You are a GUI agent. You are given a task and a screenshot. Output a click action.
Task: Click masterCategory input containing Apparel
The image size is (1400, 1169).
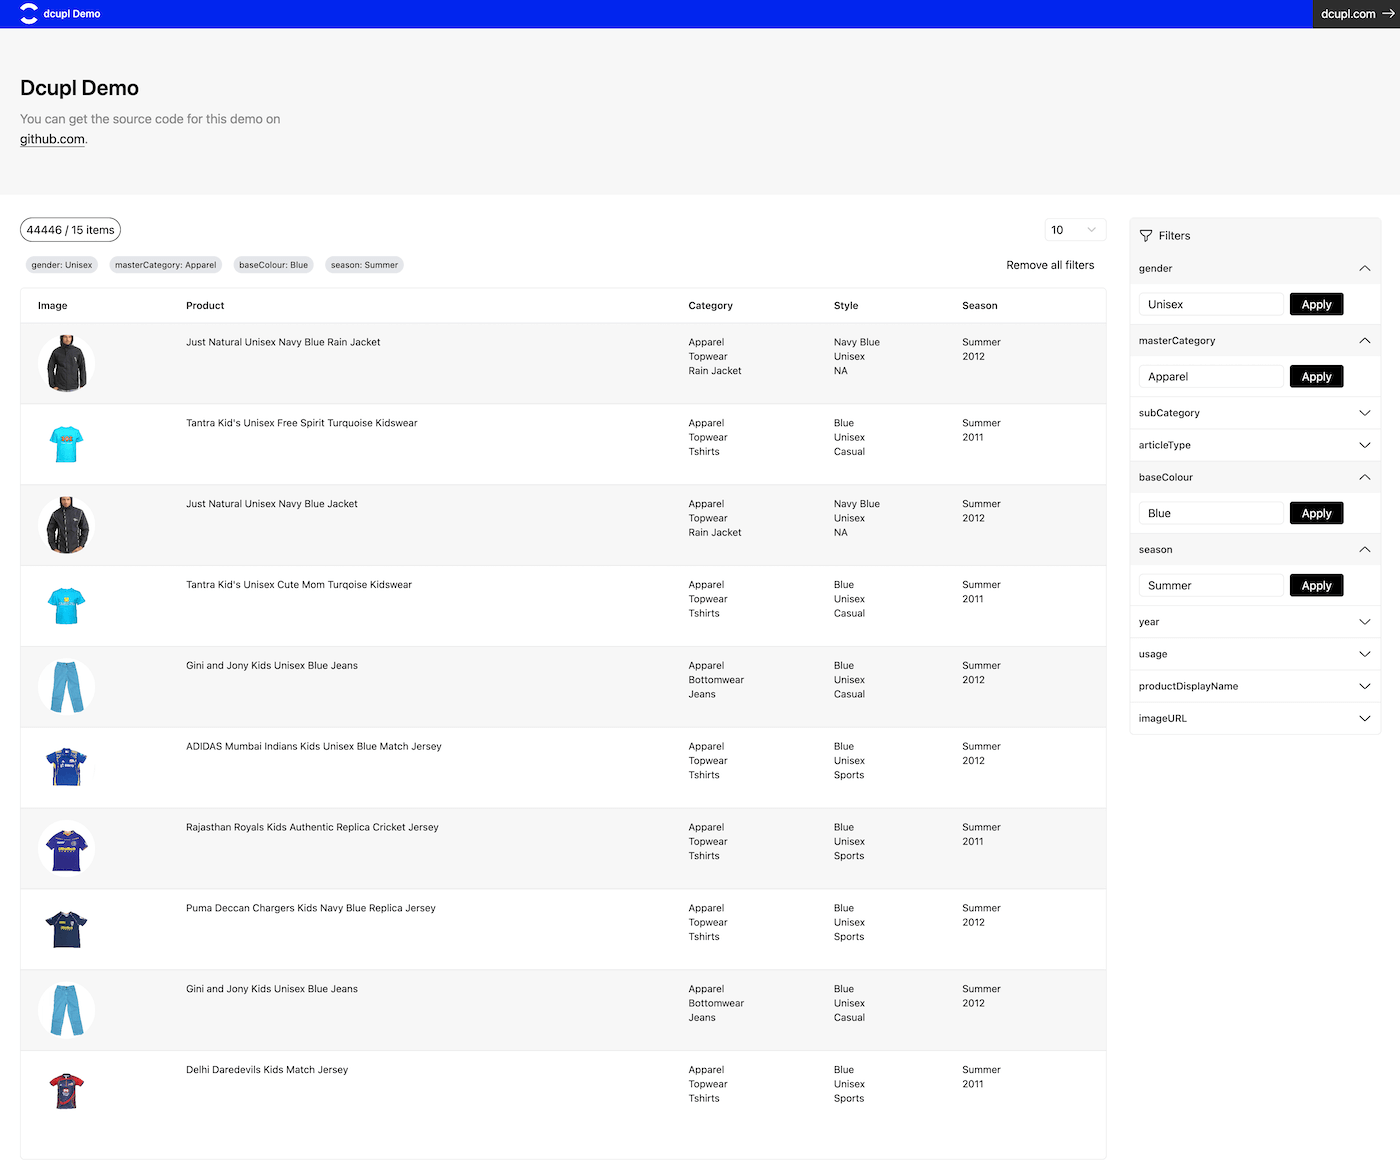[1211, 377]
